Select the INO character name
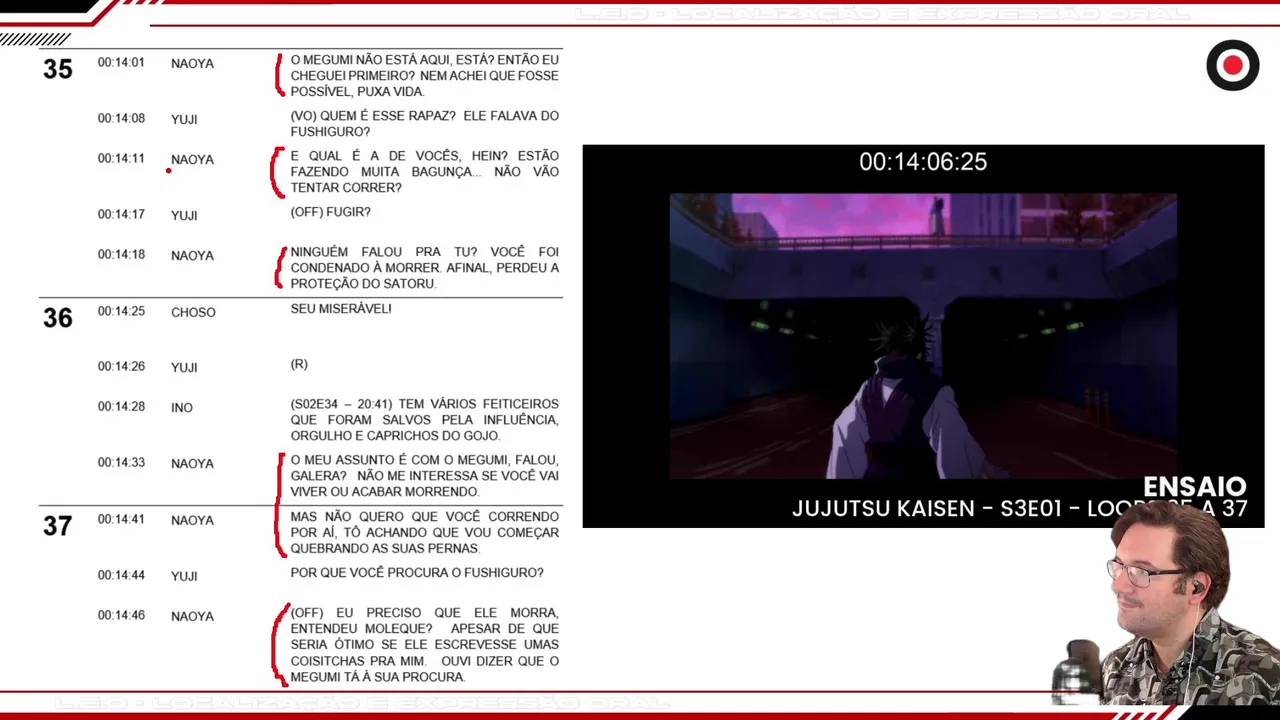 click(x=182, y=407)
